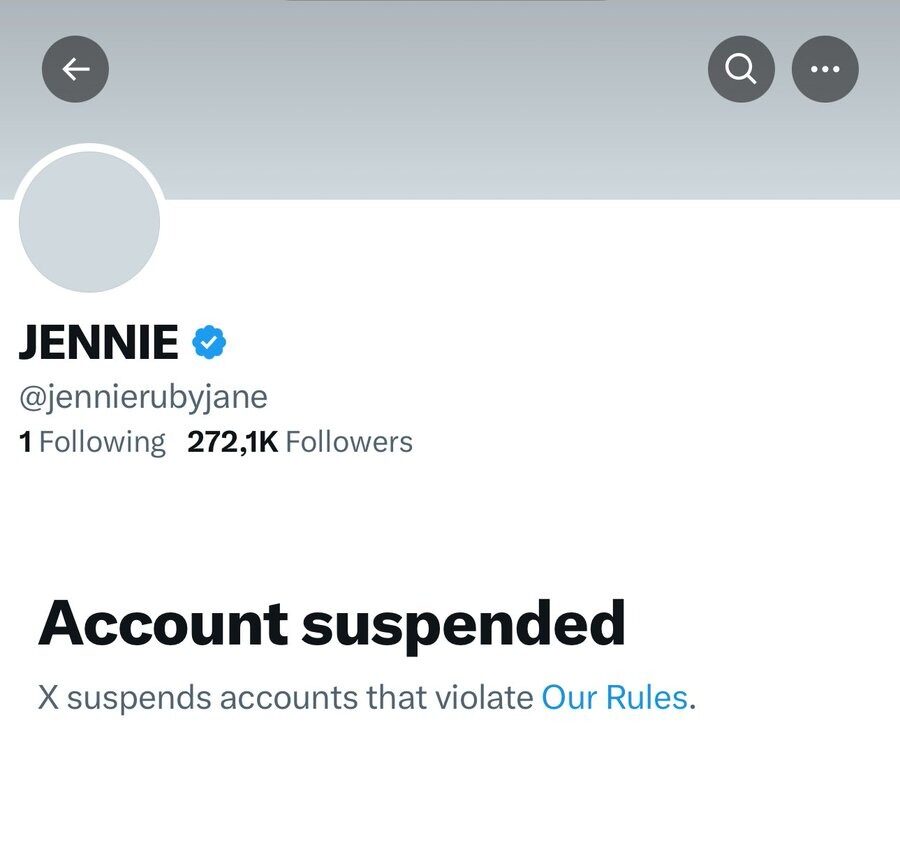The width and height of the screenshot is (900, 861).
Task: Tap the follower count 272,1K
Action: 232,442
